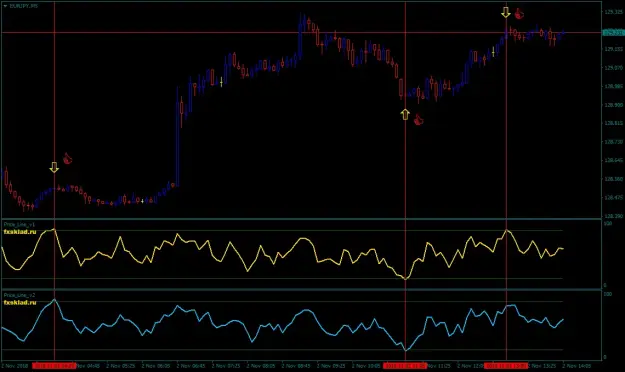Click the 128.475 price axis label
The width and height of the screenshot is (625, 372).
(x=613, y=197)
